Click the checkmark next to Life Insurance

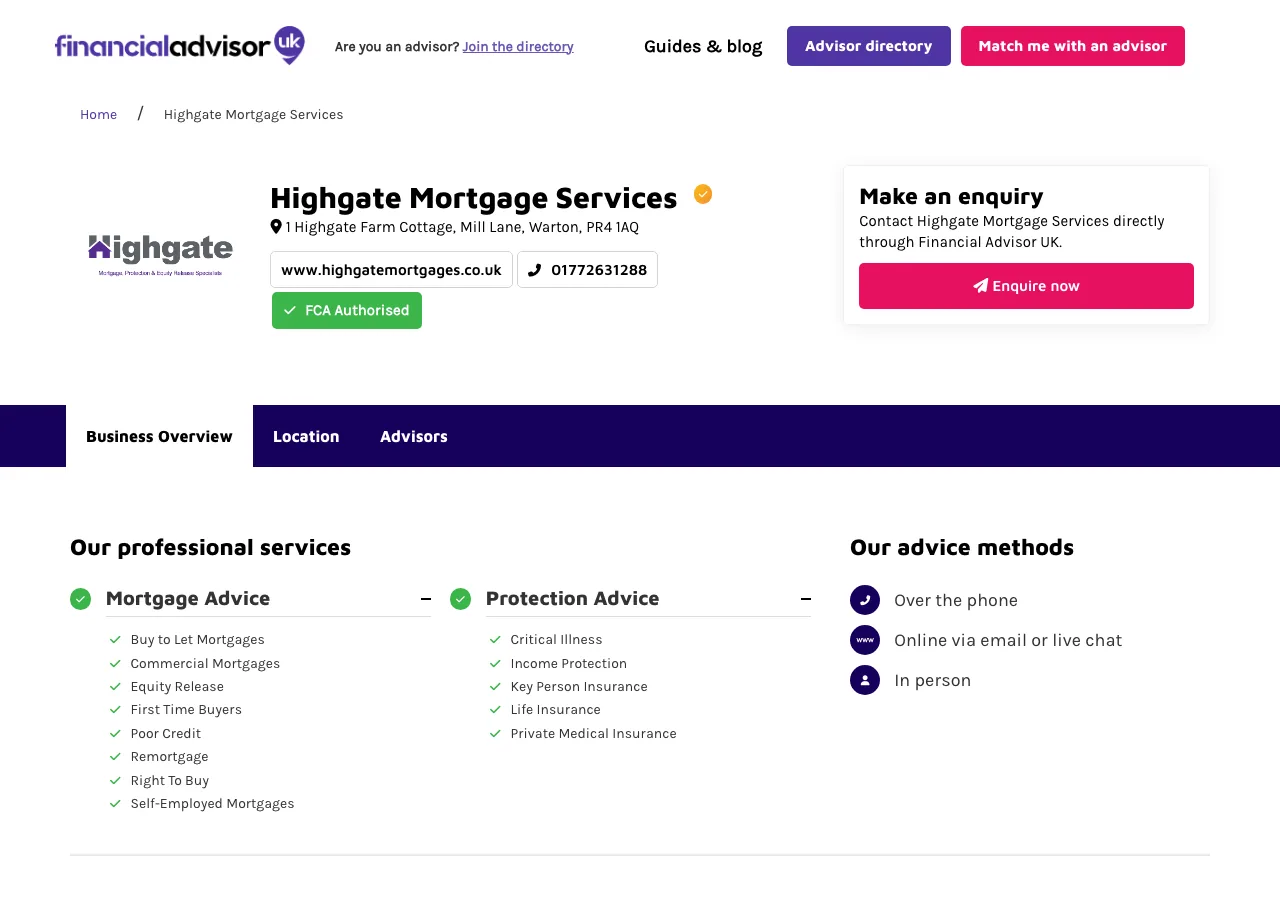click(x=493, y=710)
